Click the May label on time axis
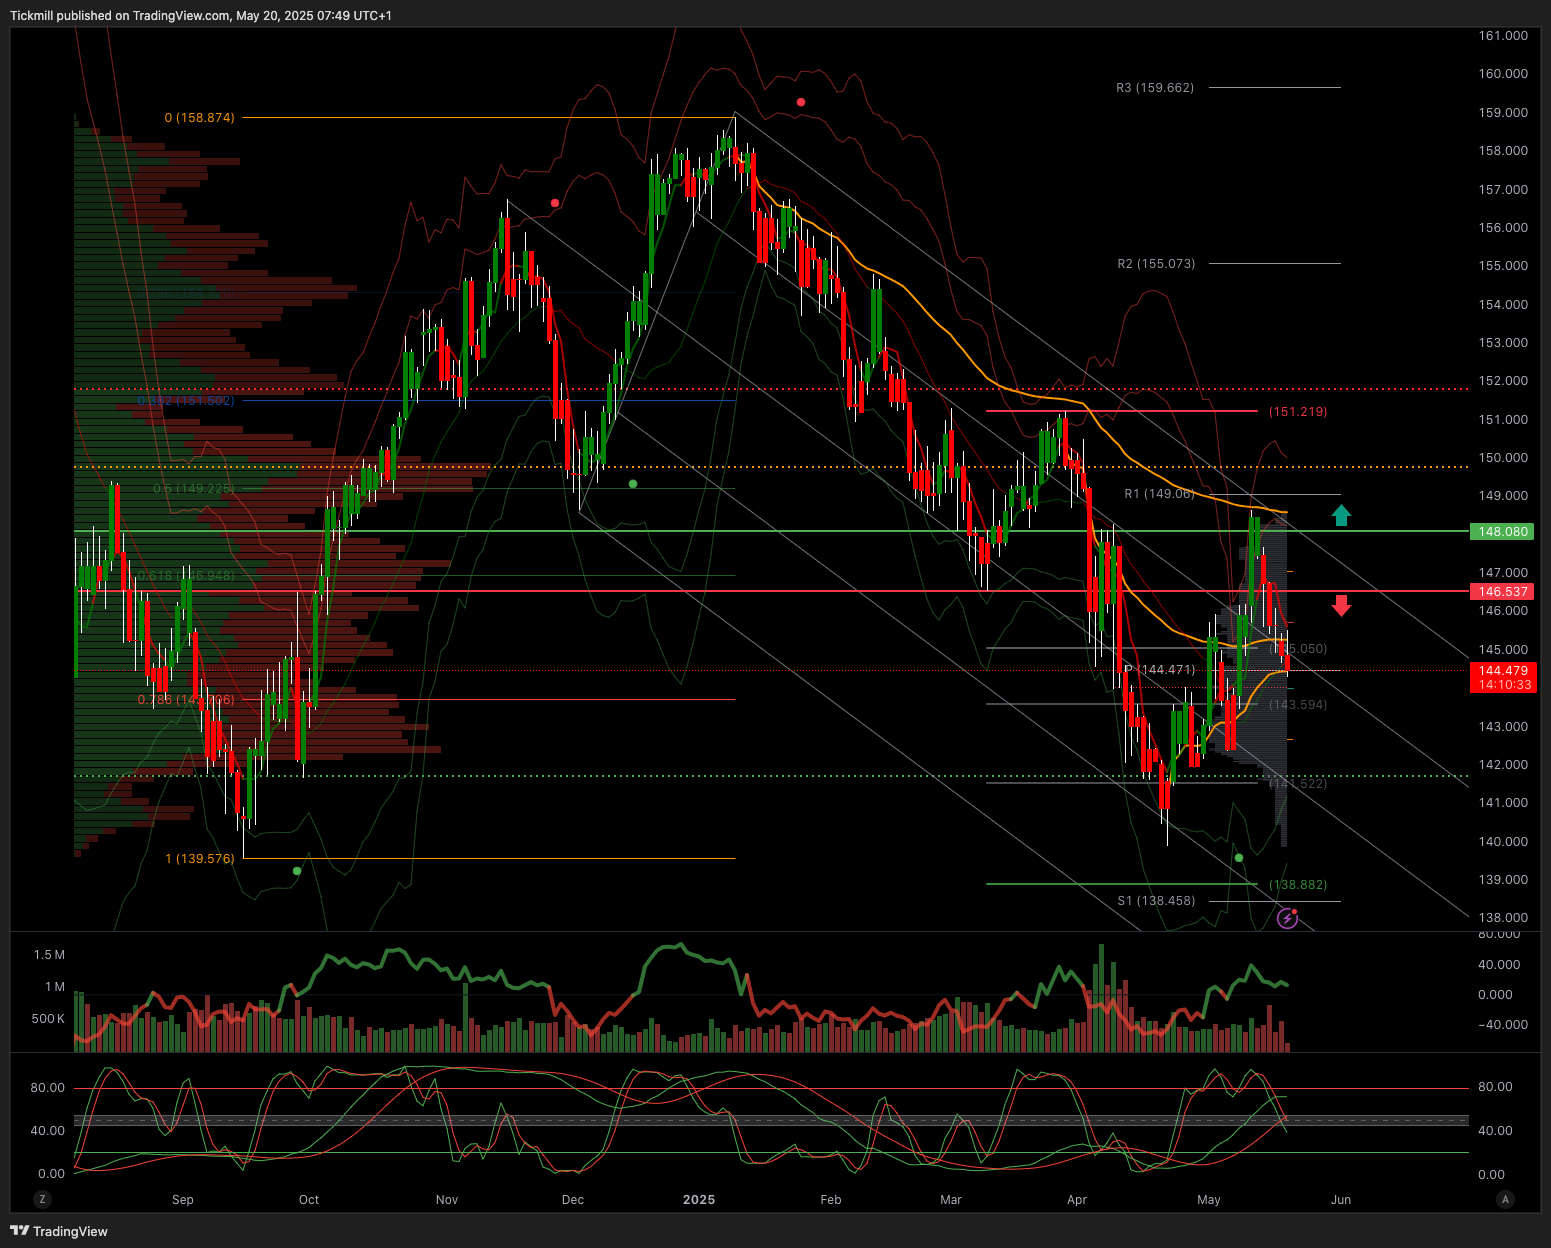 [x=1209, y=1200]
